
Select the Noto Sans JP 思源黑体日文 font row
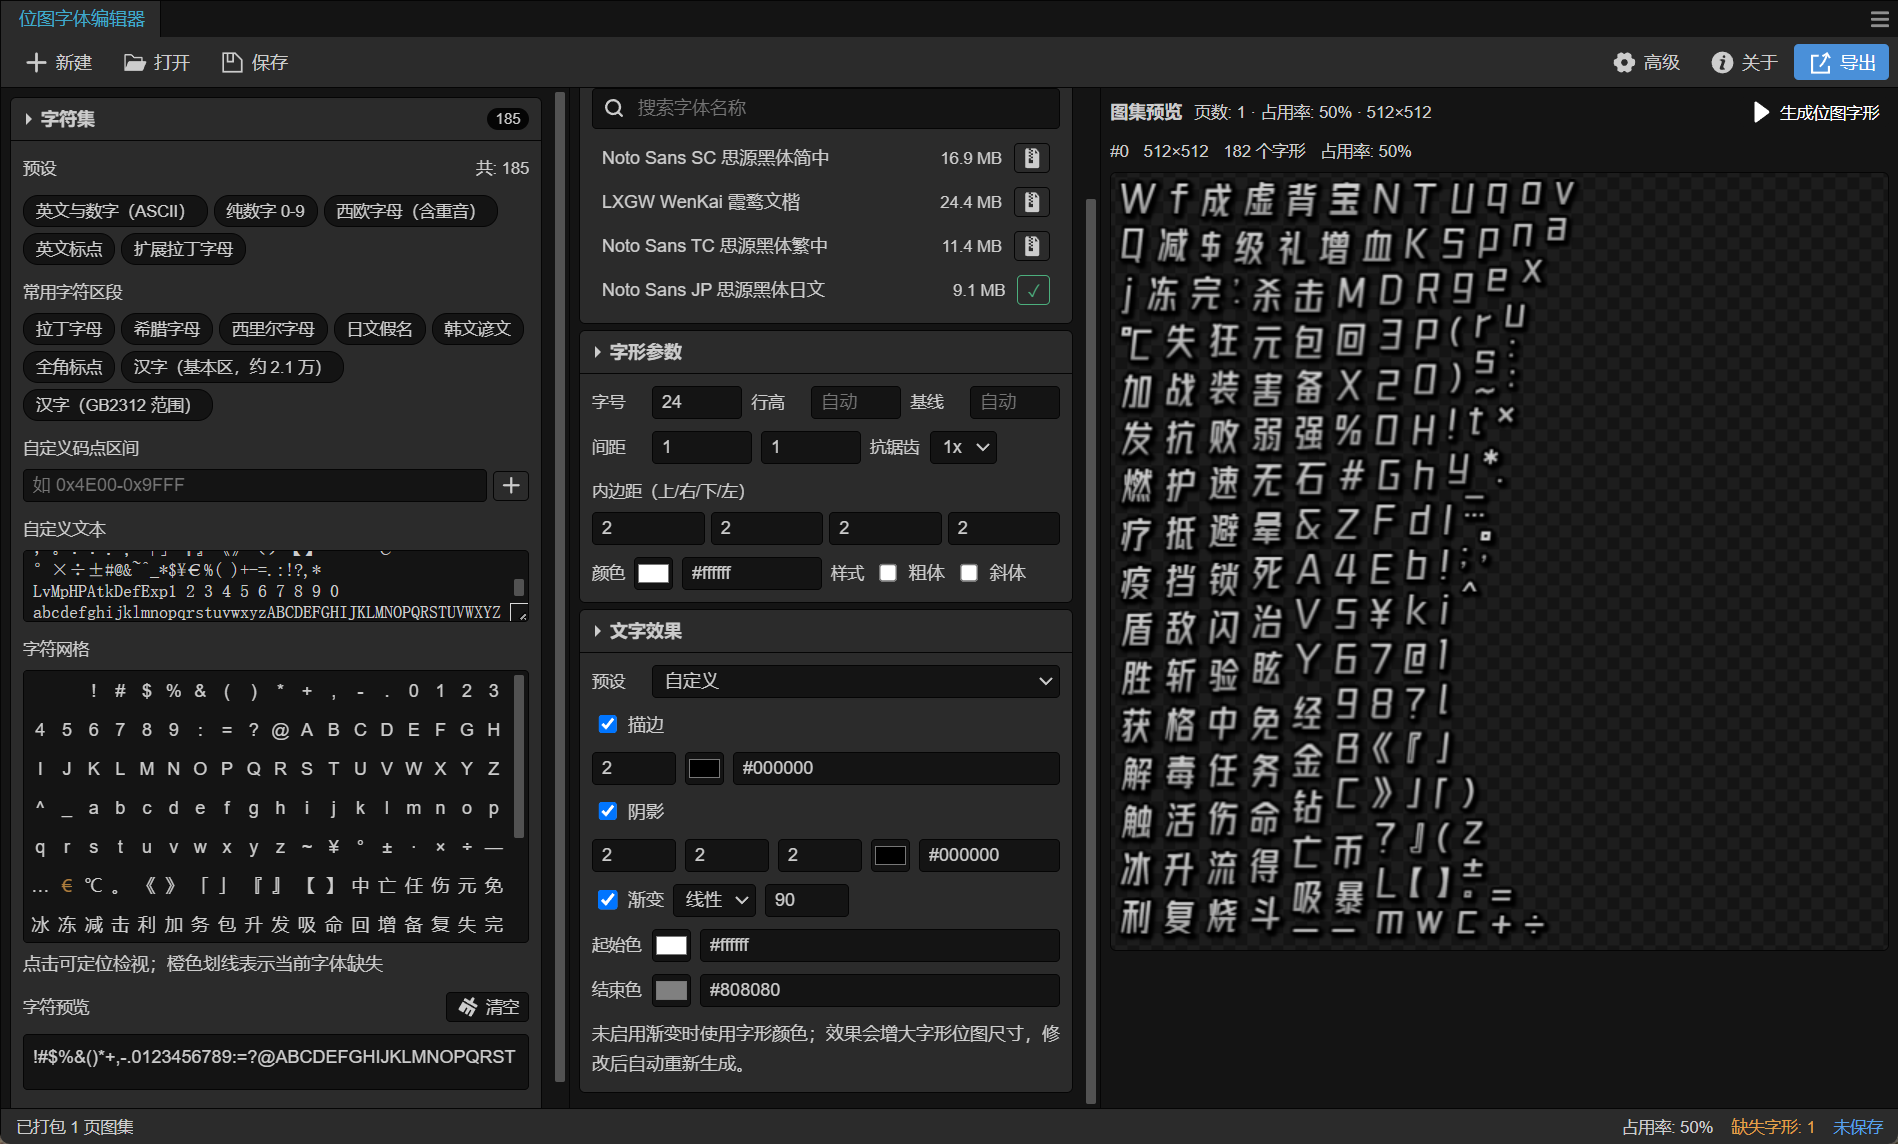[x=826, y=290]
